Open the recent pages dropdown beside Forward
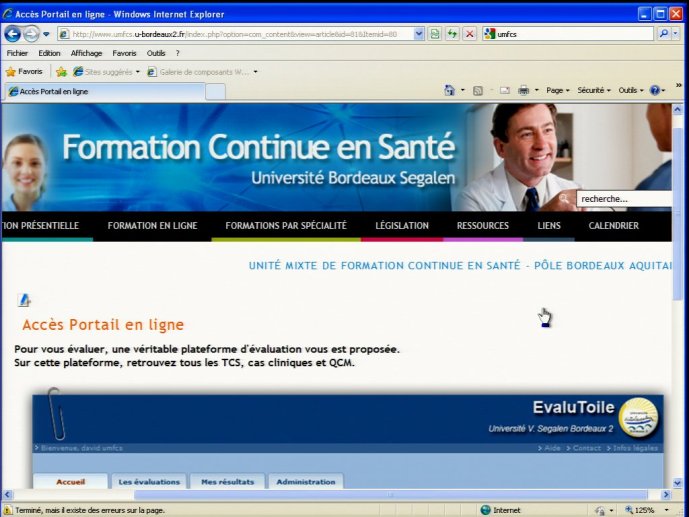 click(x=46, y=34)
